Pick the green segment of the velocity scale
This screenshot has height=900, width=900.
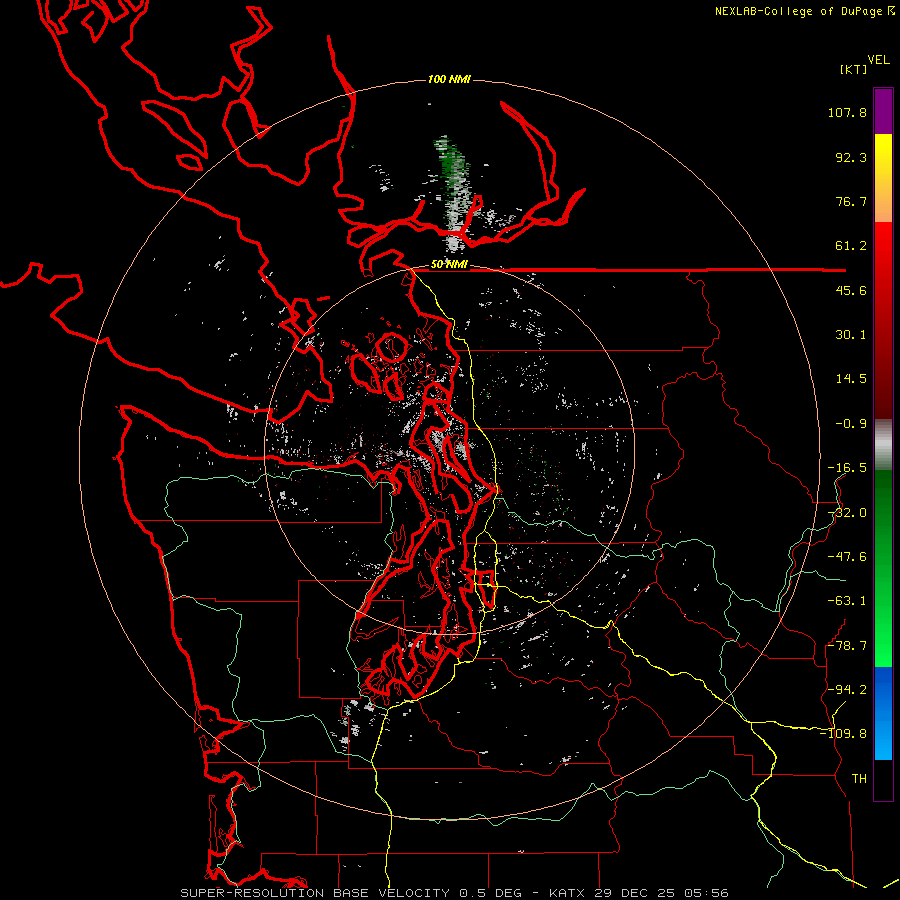click(883, 568)
